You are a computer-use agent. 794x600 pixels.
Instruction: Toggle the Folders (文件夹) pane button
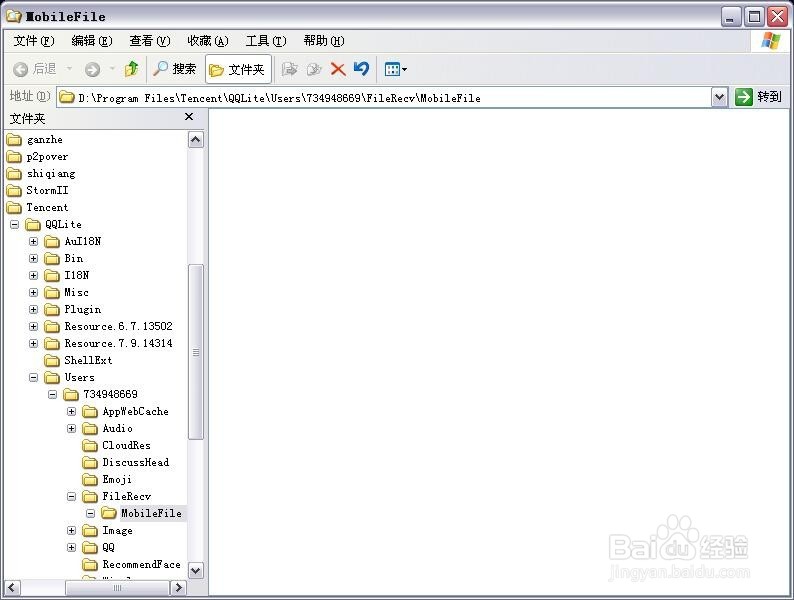point(238,69)
